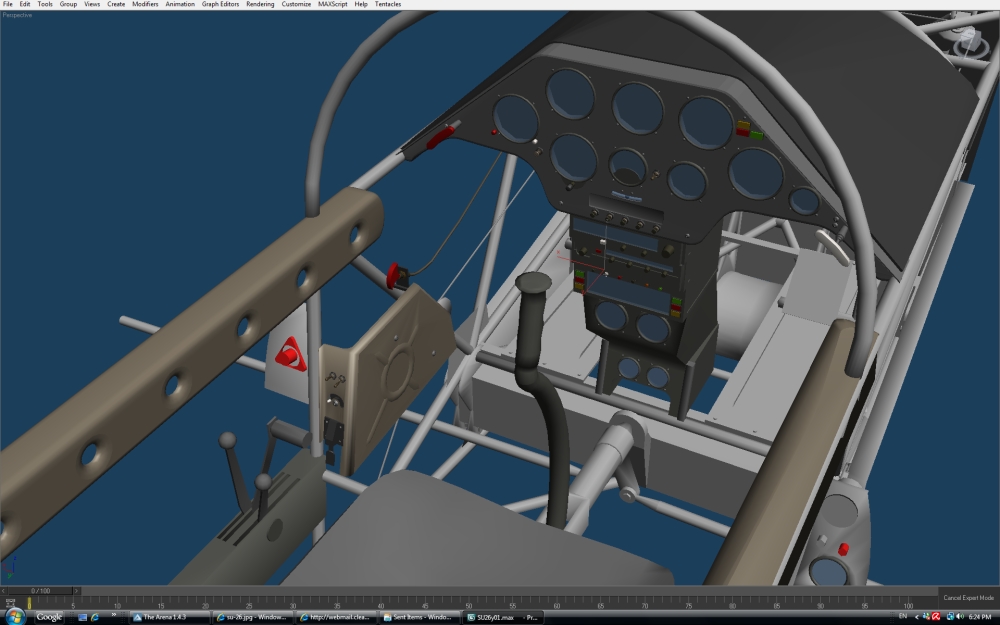The image size is (1000, 625).
Task: Click the EN language bar indicator
Action: click(902, 616)
